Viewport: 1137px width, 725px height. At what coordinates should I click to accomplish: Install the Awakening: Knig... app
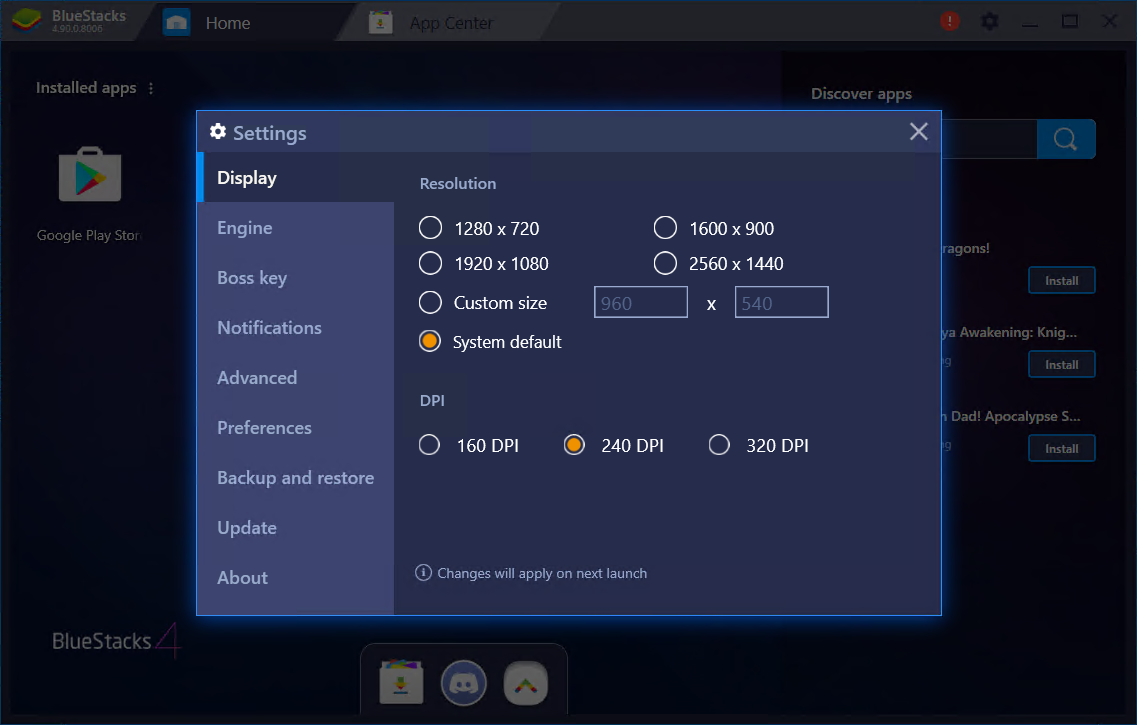click(1062, 365)
